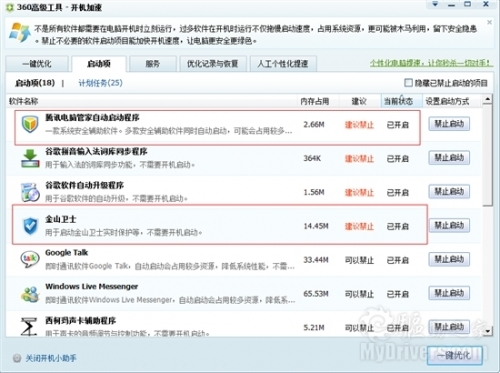Click the Google Talk bubble icon

tap(30, 260)
